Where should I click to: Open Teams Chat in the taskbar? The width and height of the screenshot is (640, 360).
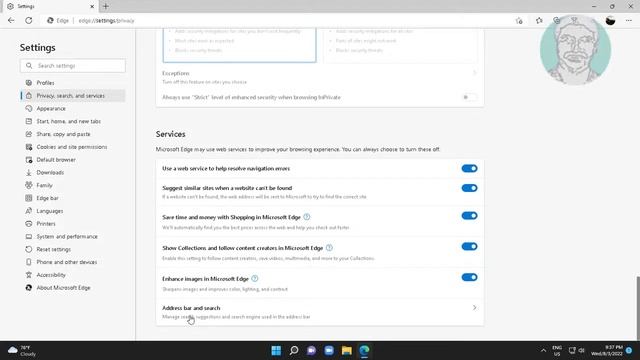[x=311, y=351]
